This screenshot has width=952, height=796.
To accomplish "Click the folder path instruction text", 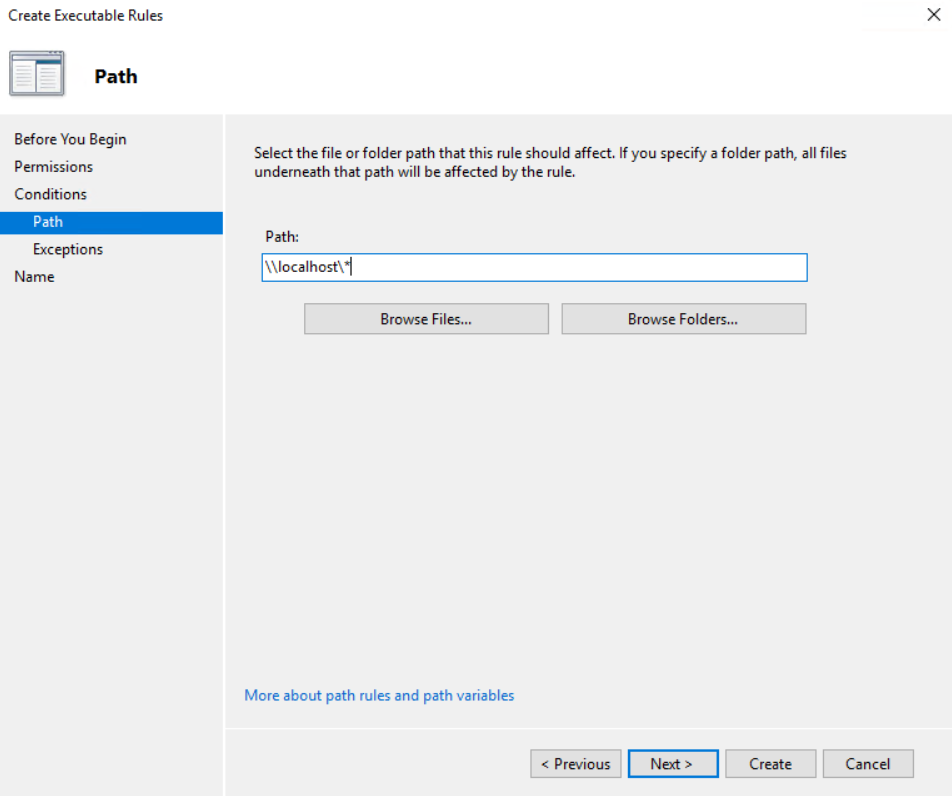I will pyautogui.click(x=550, y=162).
